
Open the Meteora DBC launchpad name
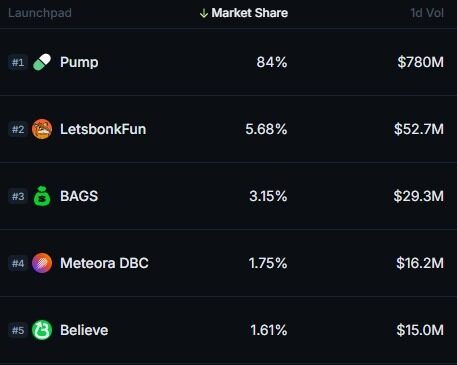(104, 263)
